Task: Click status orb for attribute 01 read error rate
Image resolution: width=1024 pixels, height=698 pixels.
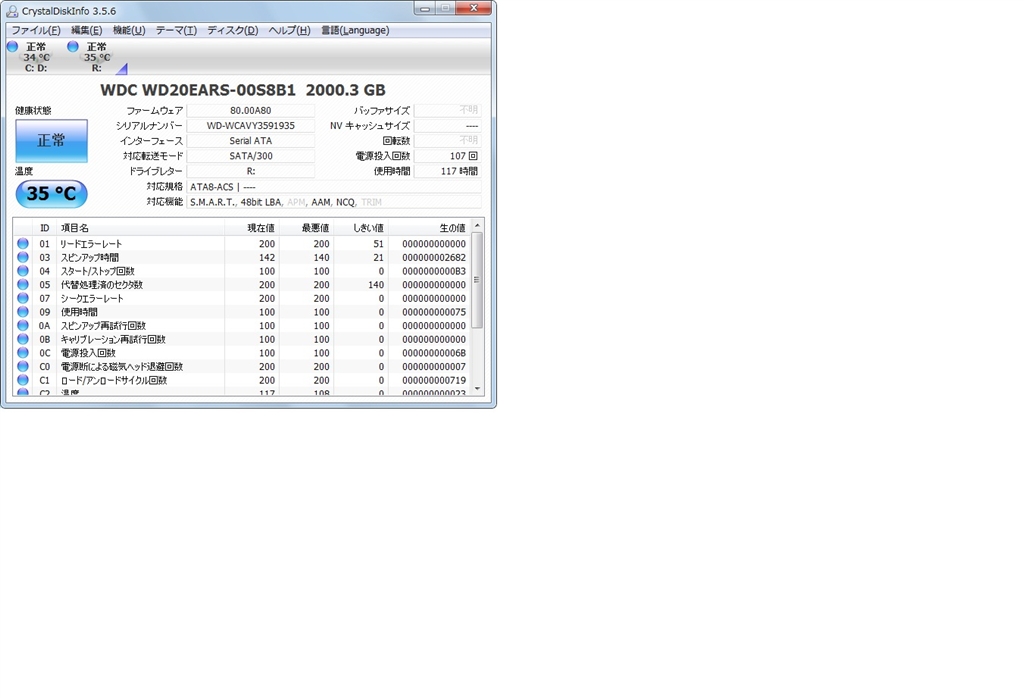Action: point(23,244)
